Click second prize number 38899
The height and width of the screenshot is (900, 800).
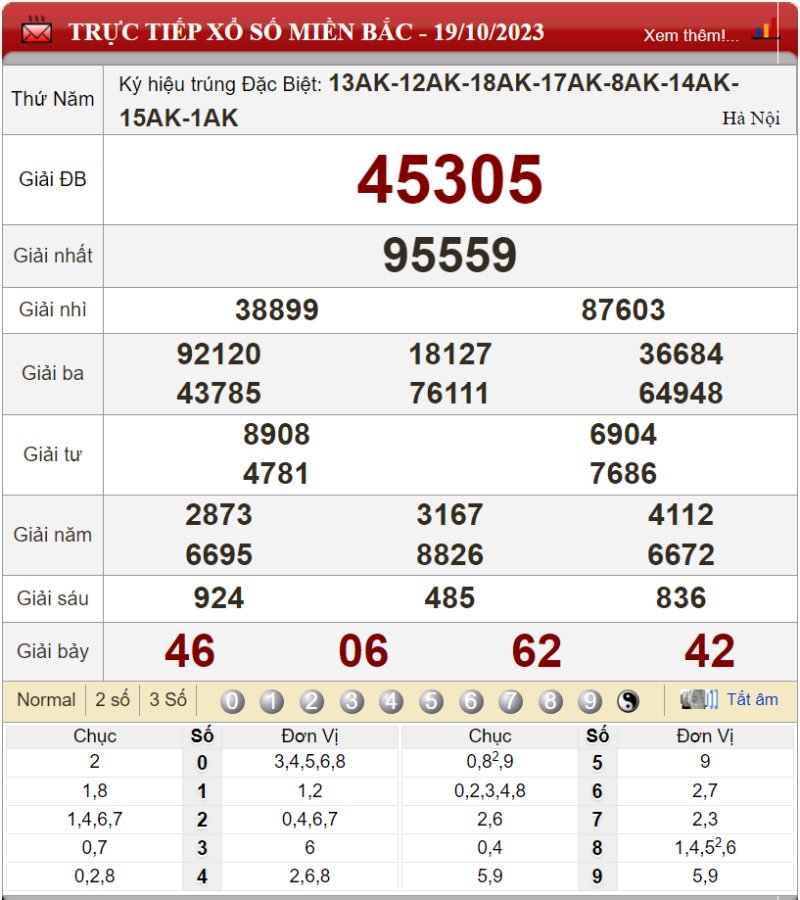[277, 310]
